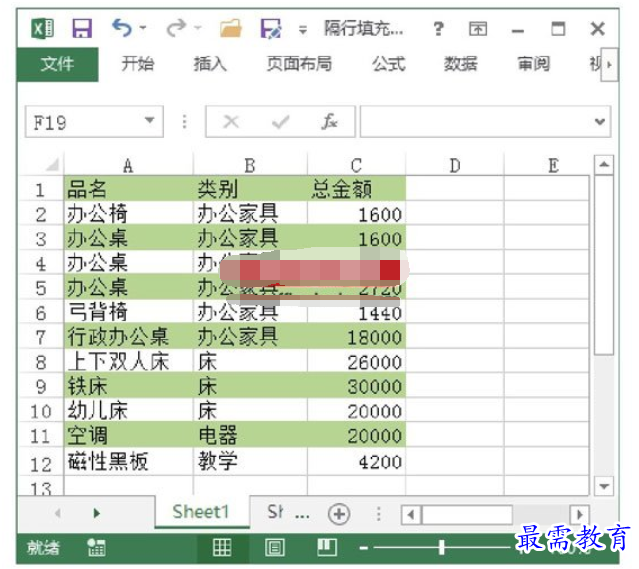Undo the last action

pos(122,28)
